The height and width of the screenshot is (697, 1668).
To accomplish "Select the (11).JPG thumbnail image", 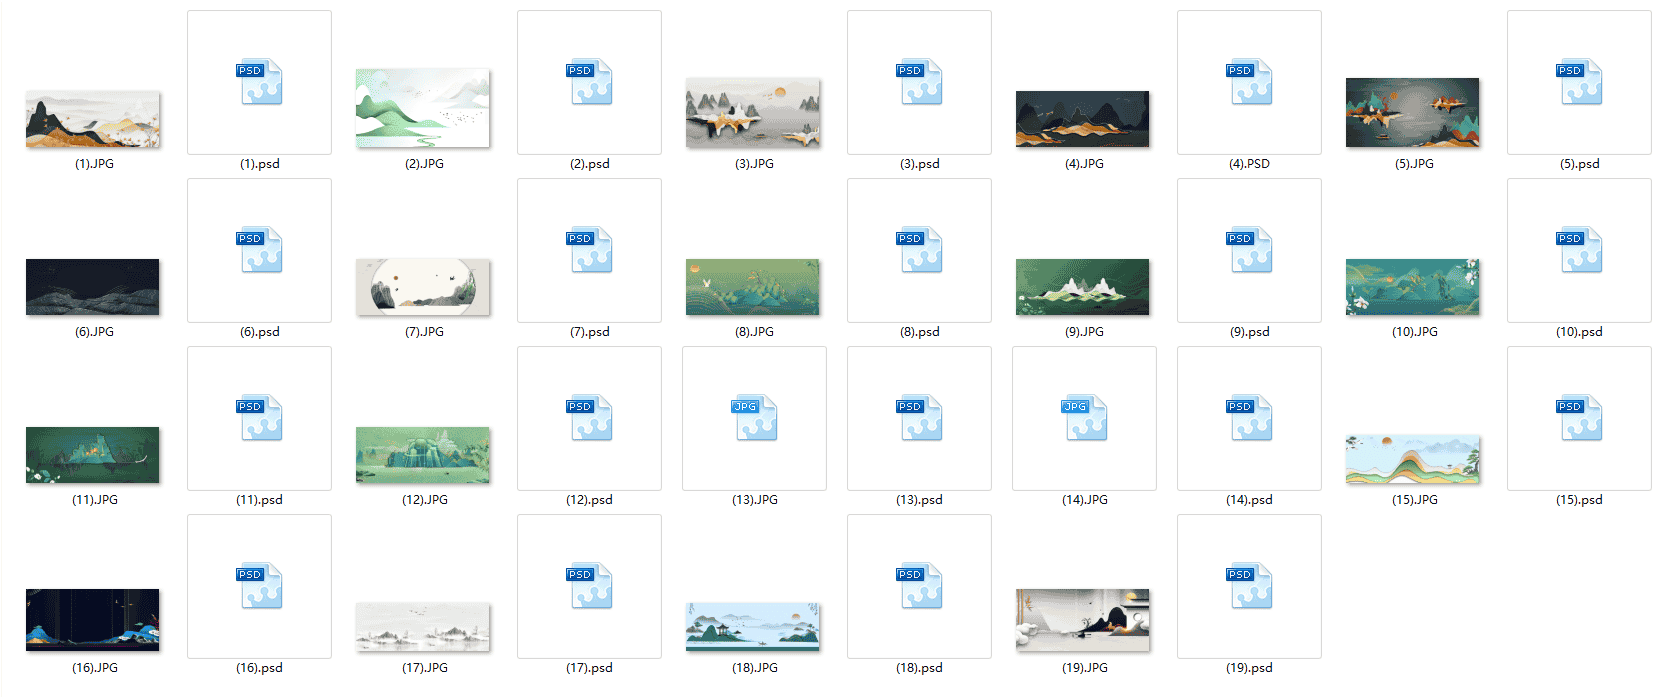I will click(x=93, y=455).
